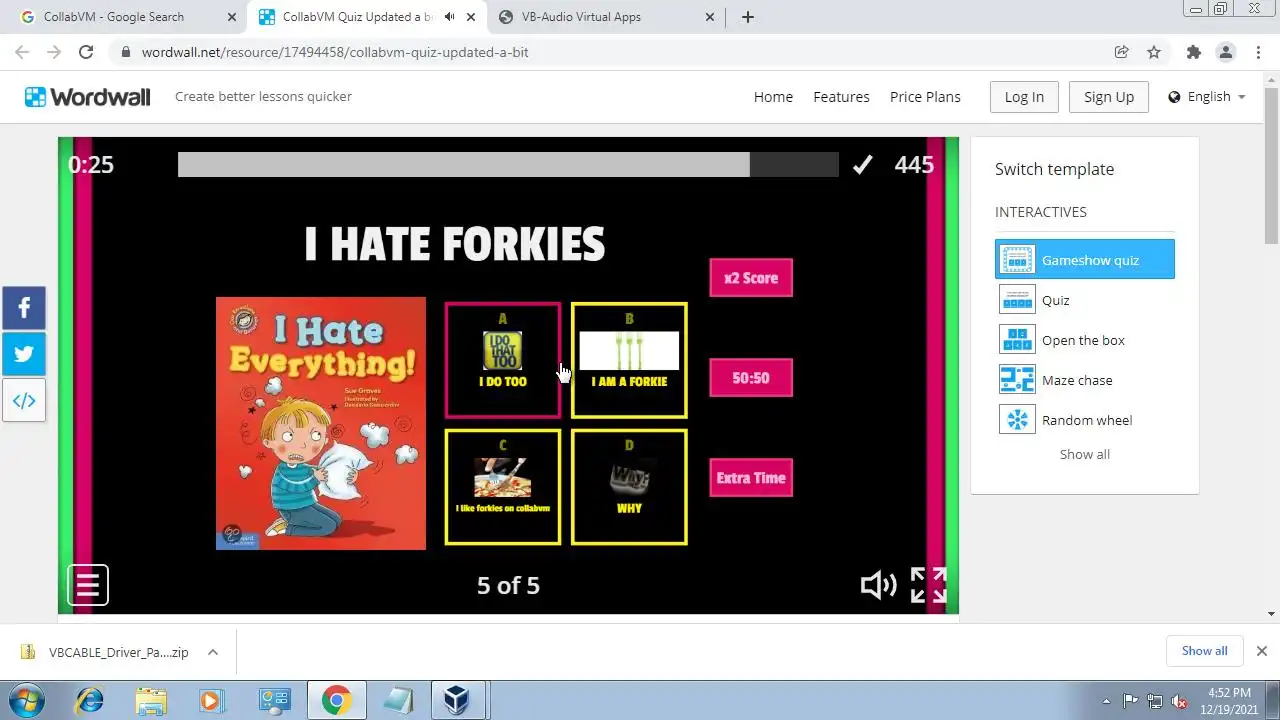Open the Windows Start menu
Screen dimensions: 1280x720
coord(25,701)
